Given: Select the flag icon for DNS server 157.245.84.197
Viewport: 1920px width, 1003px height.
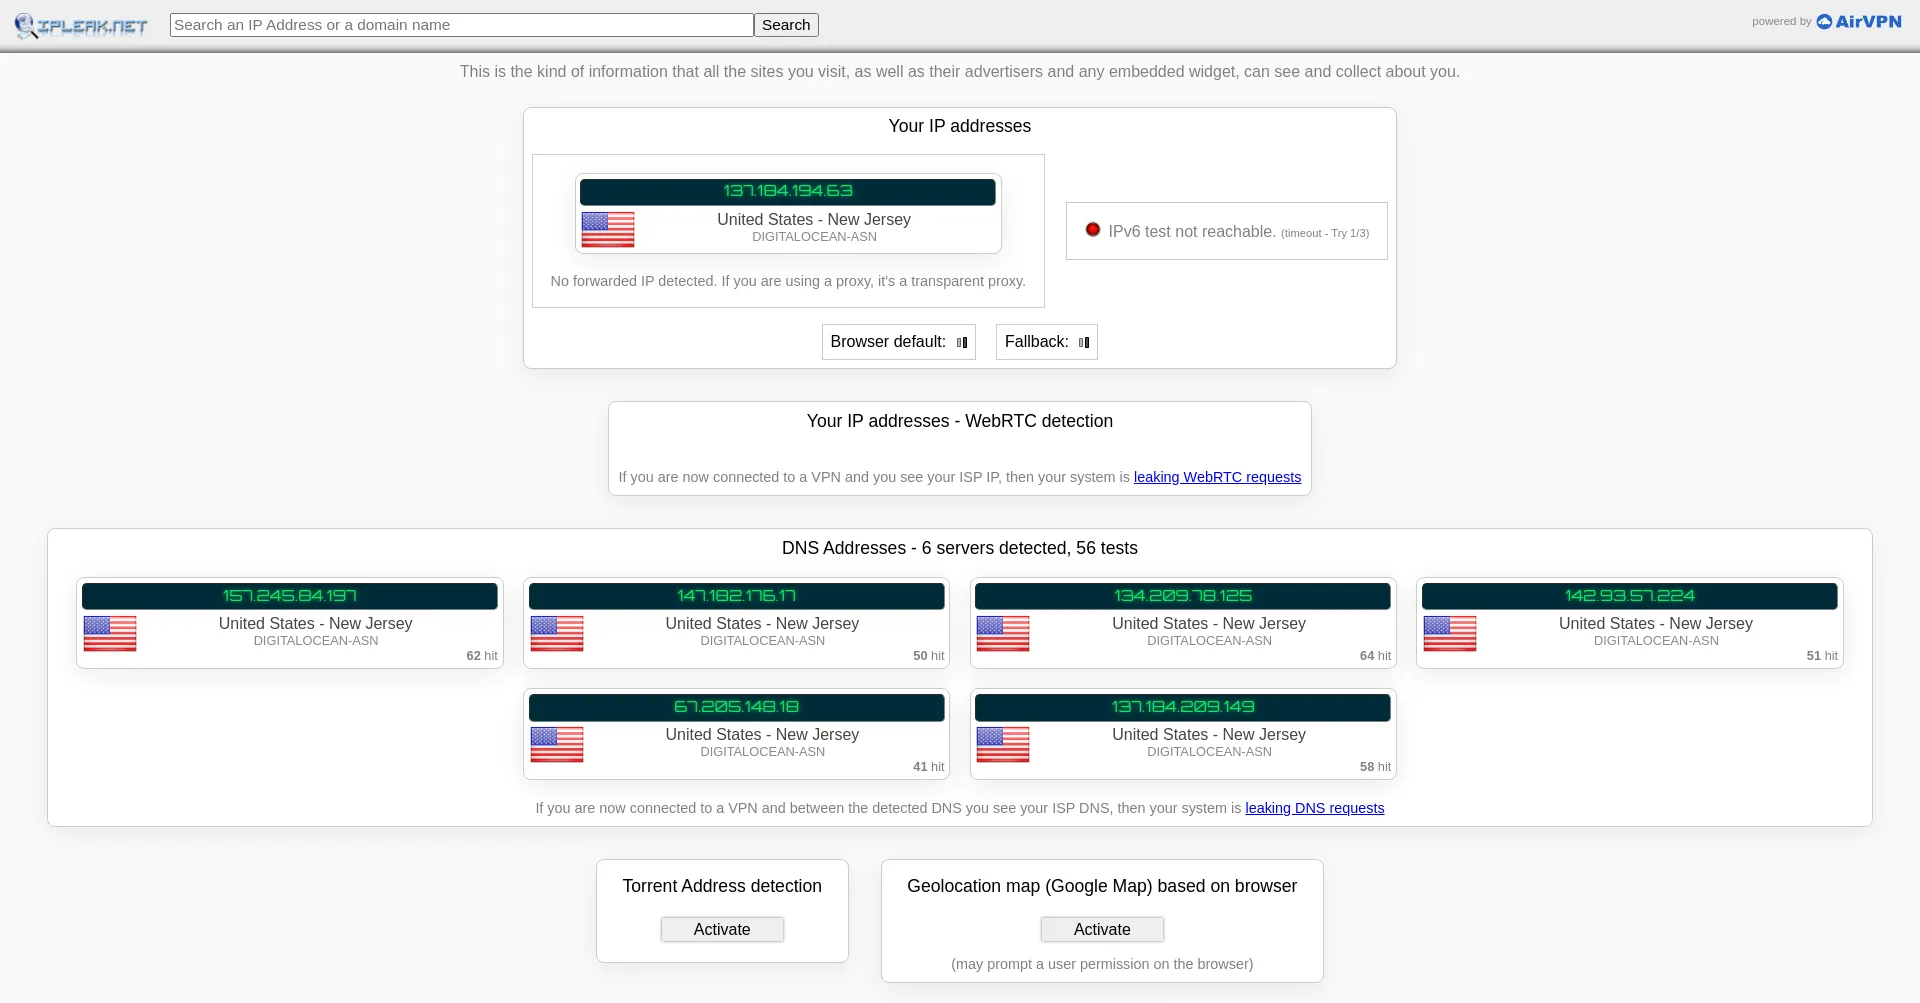Looking at the screenshot, I should pos(110,634).
